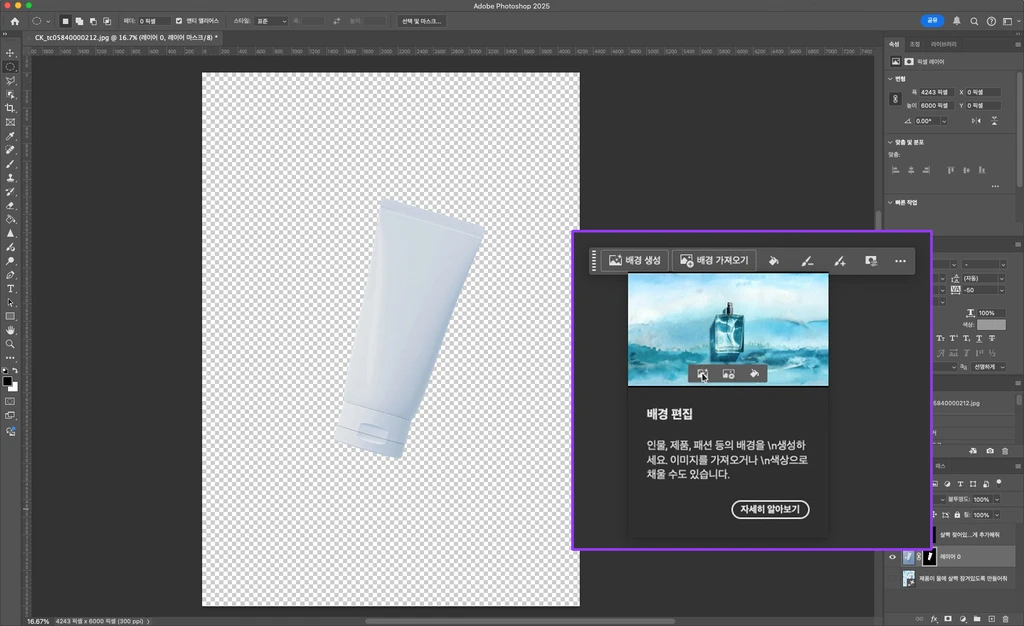Select the Crop tool

coord(10,108)
